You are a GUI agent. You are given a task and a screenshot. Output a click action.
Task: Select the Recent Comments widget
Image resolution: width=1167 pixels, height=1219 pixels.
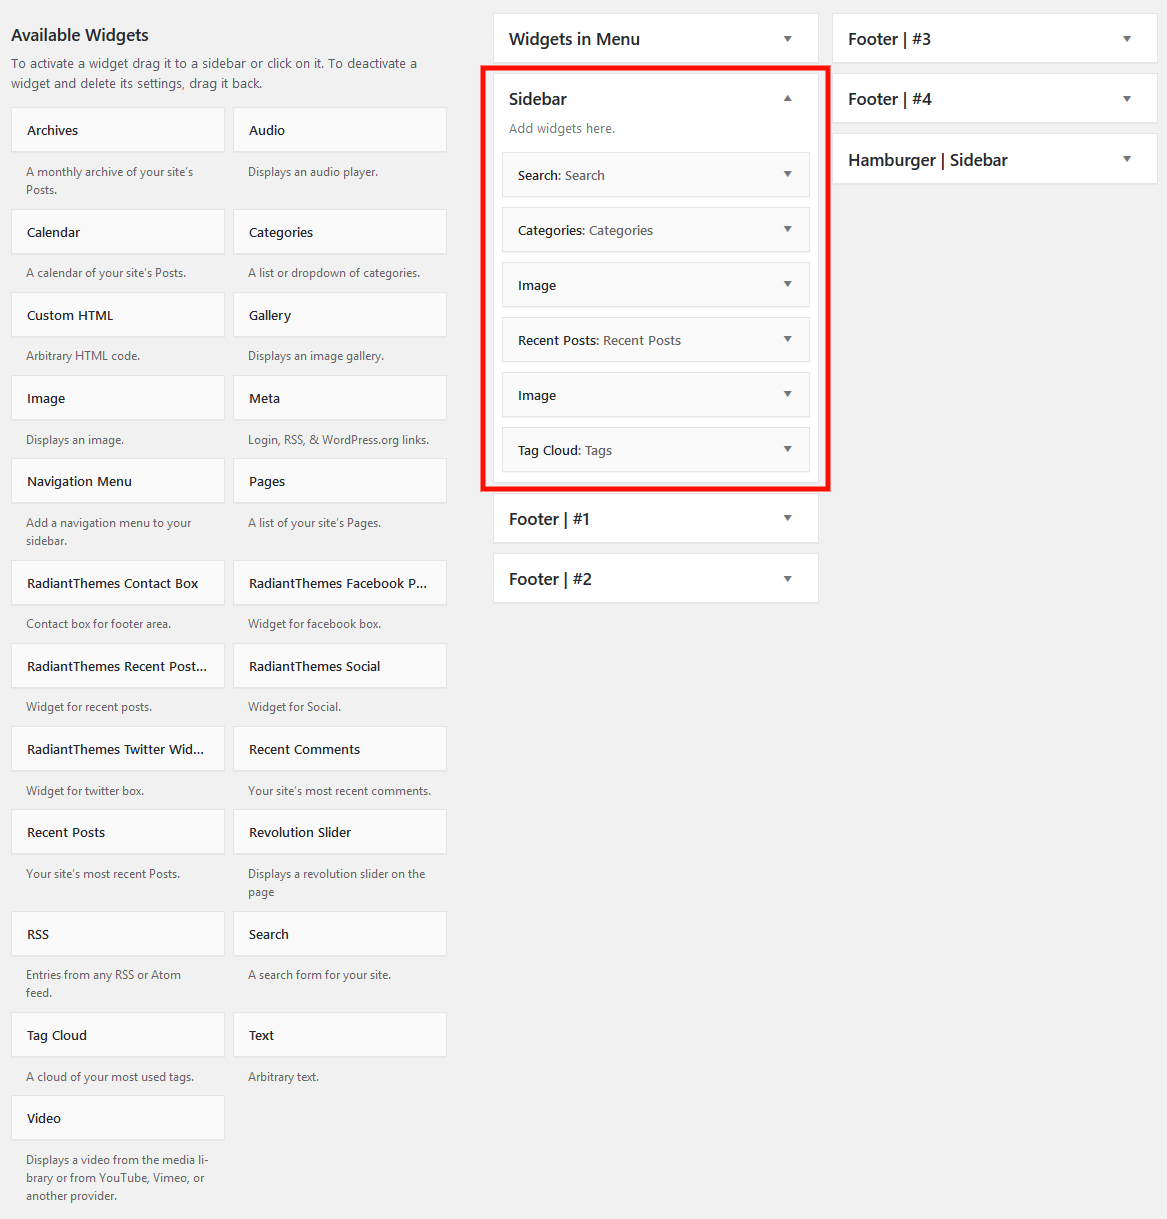[x=340, y=749]
